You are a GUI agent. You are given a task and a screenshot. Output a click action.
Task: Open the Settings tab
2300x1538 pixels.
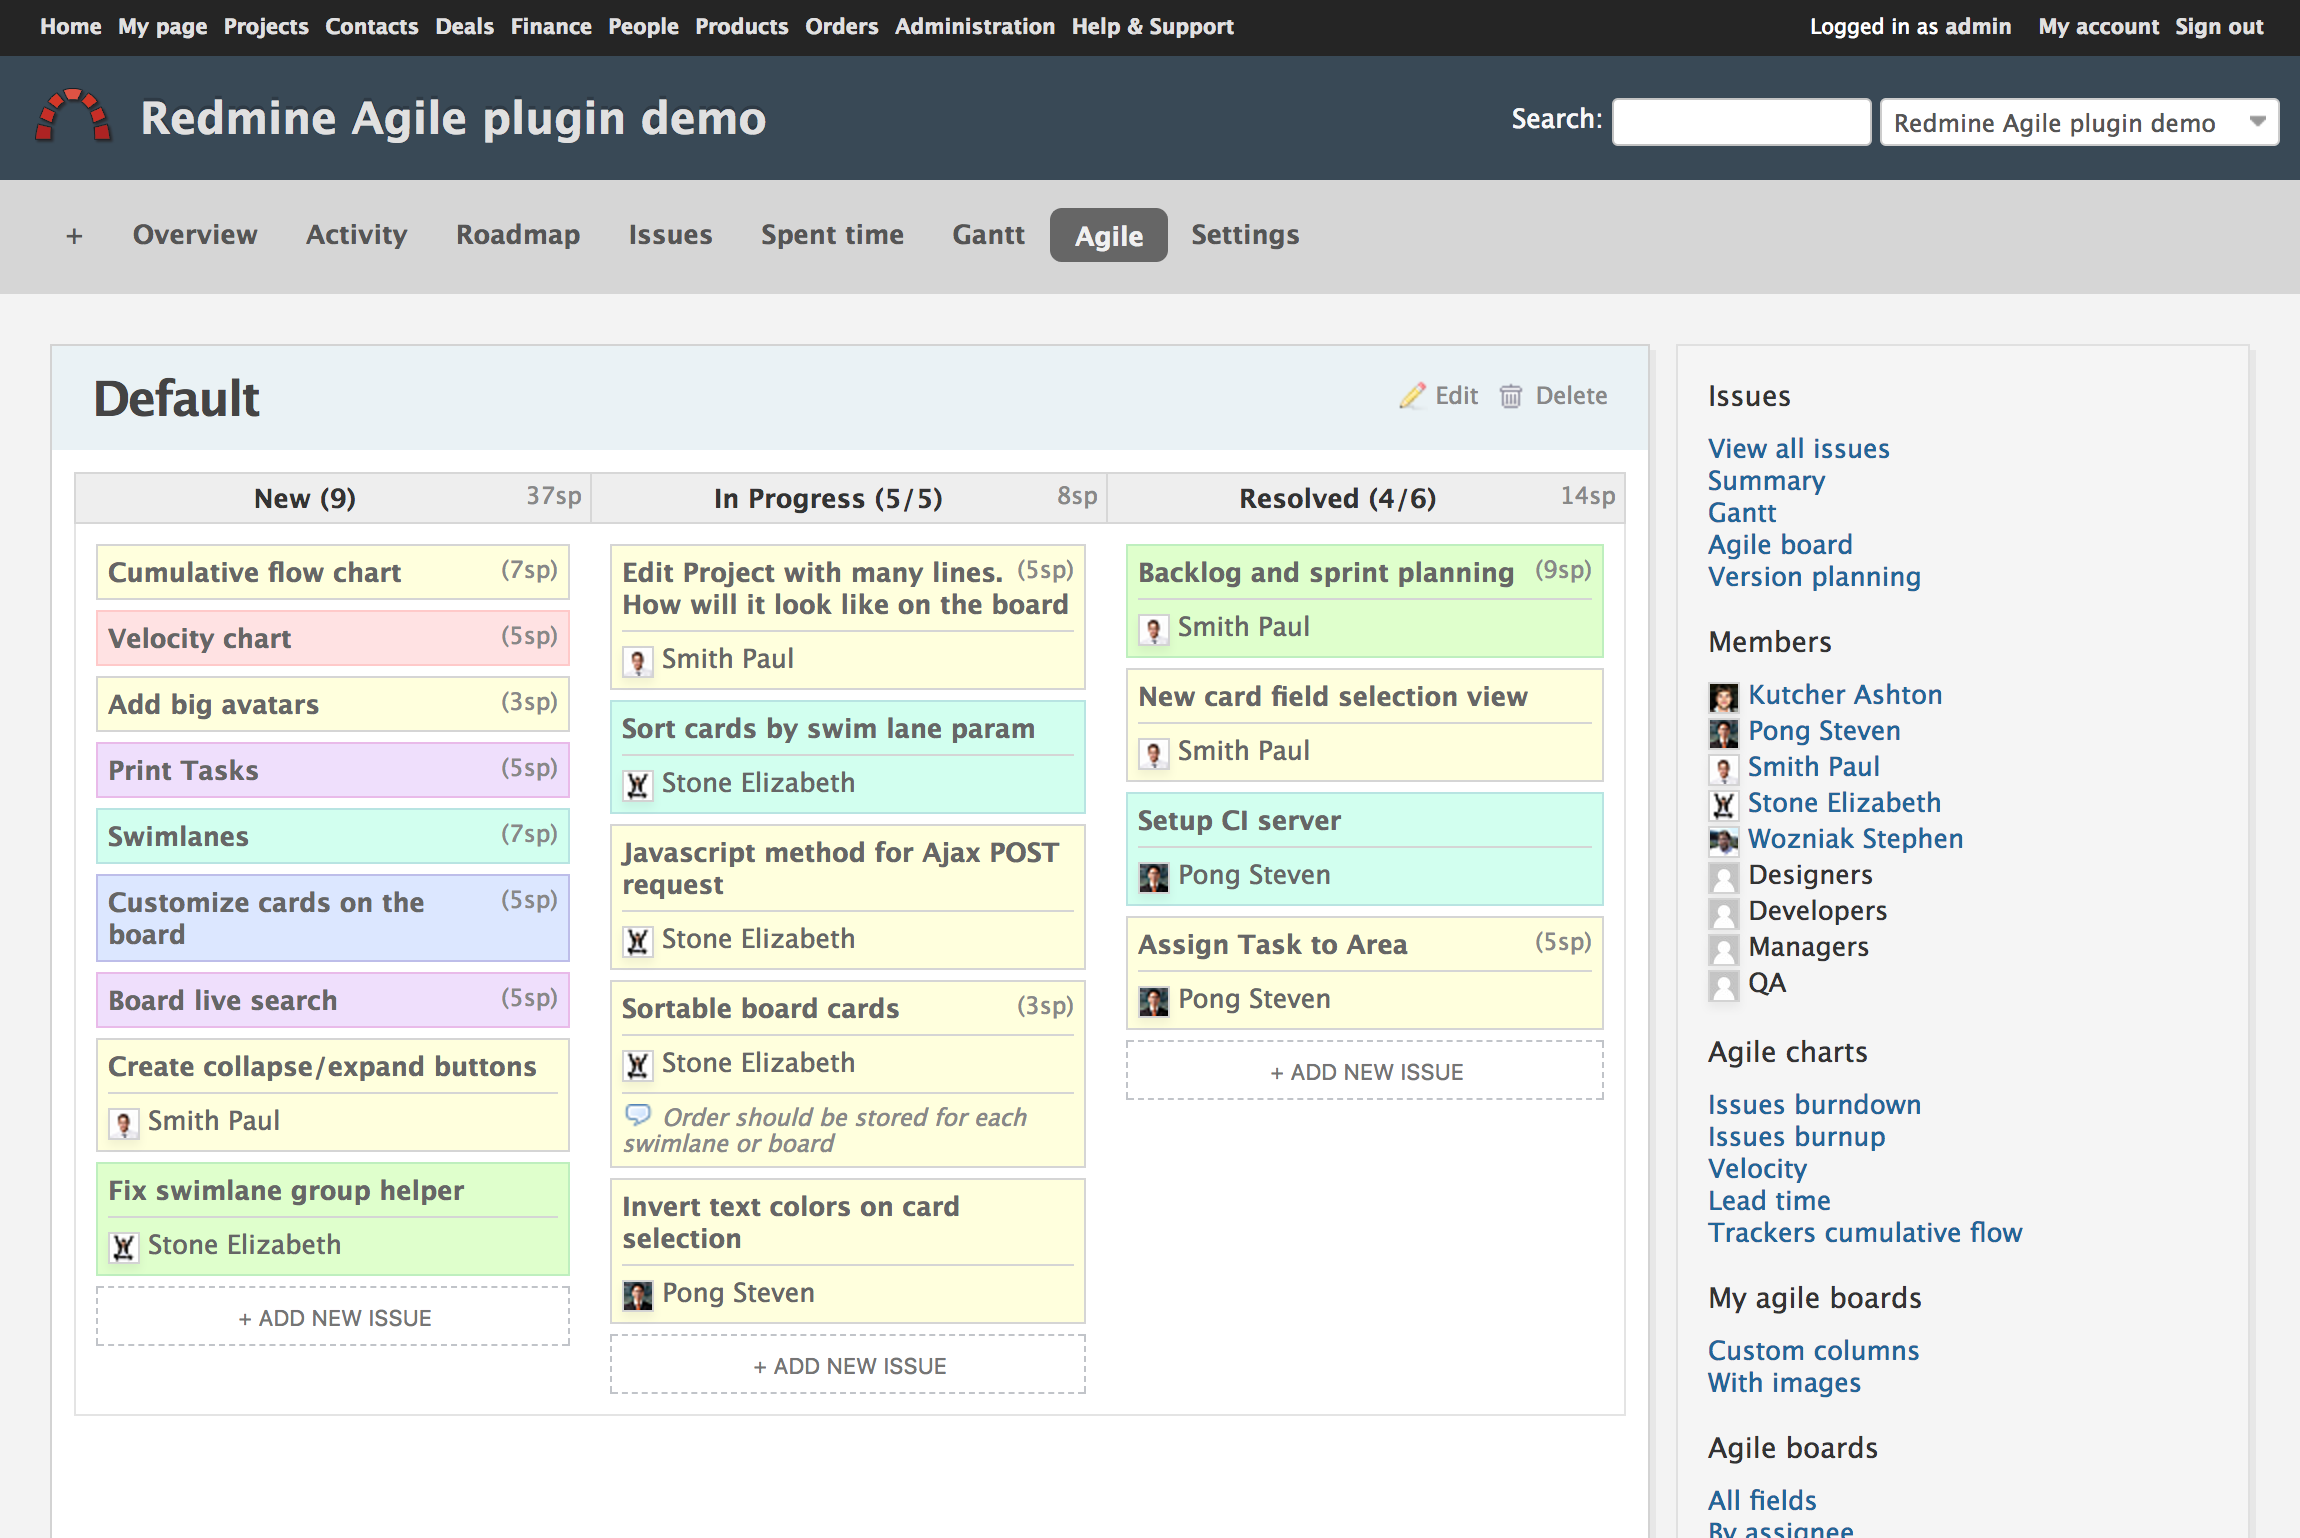(1245, 235)
